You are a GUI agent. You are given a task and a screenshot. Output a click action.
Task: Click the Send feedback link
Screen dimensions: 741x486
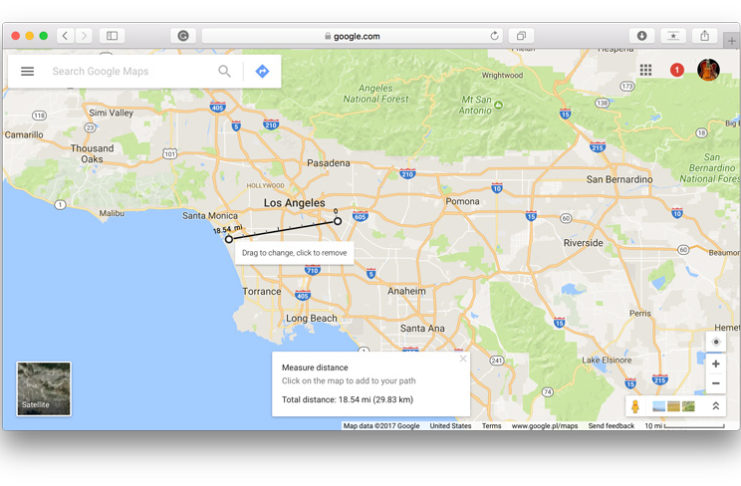(x=611, y=426)
